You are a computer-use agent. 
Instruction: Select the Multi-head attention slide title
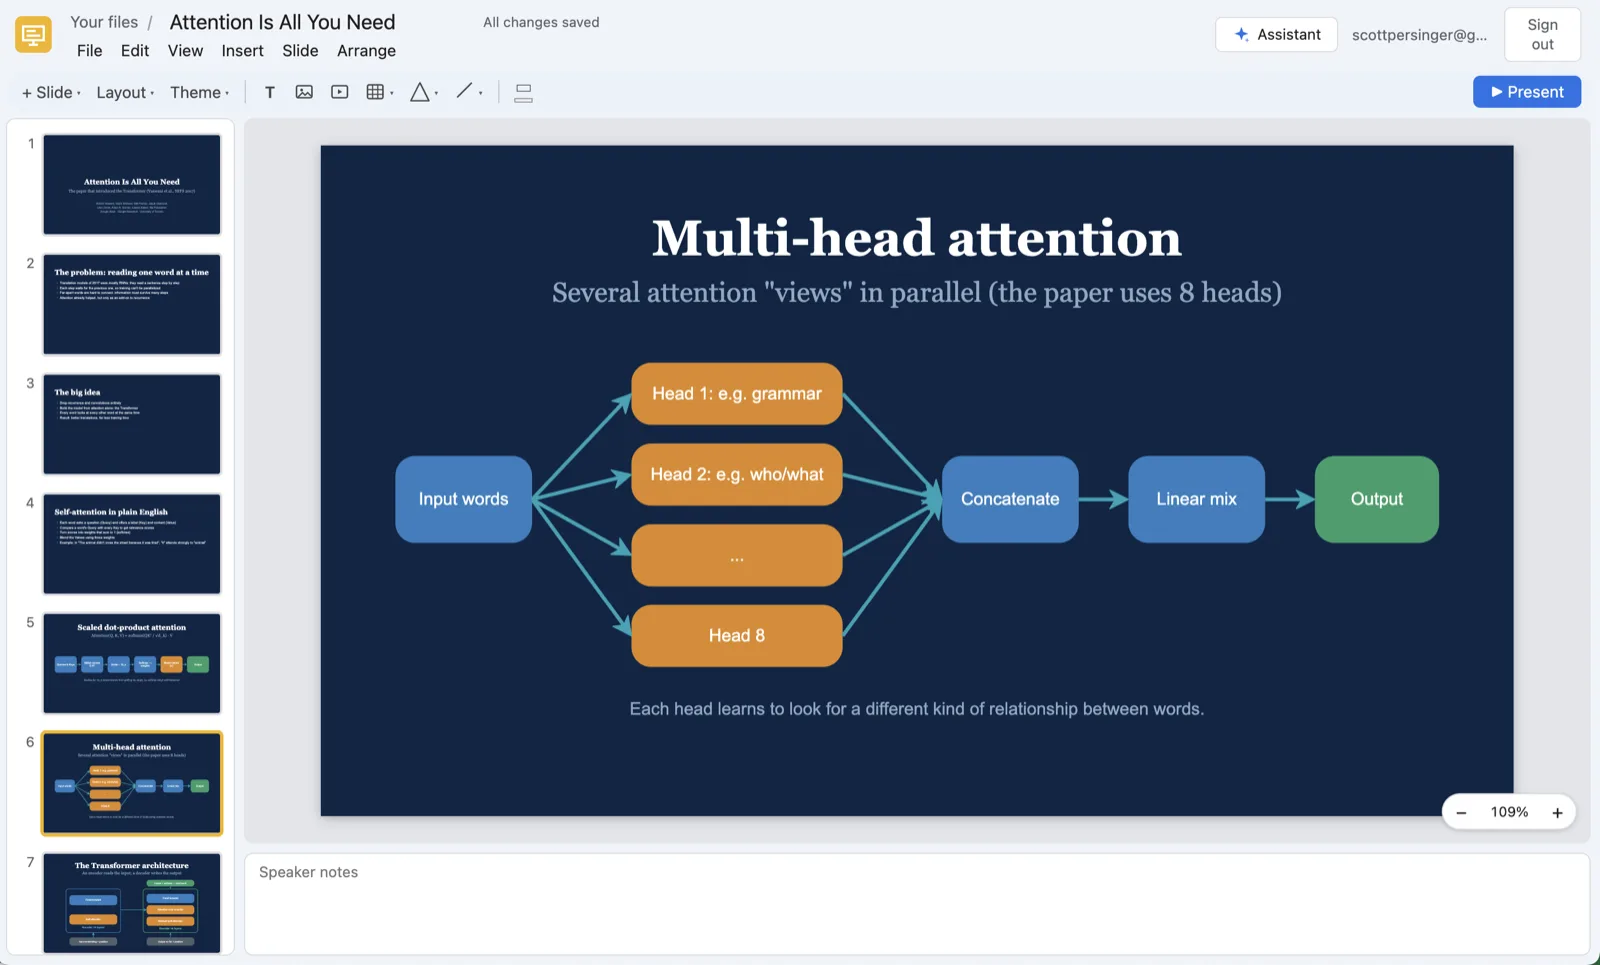point(917,238)
